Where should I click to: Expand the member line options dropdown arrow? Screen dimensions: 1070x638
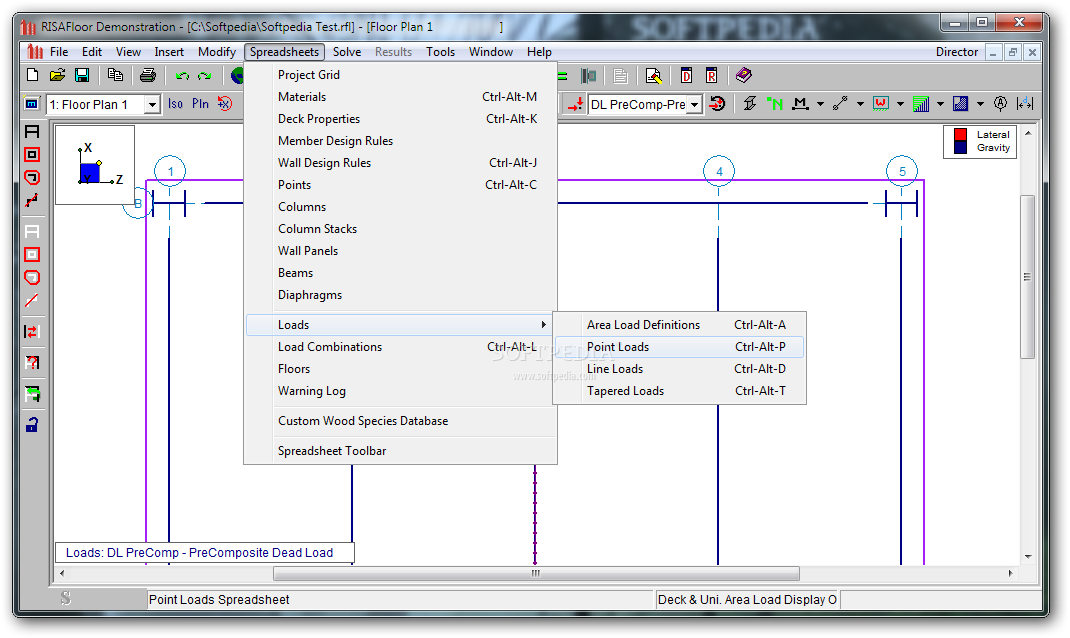860,104
